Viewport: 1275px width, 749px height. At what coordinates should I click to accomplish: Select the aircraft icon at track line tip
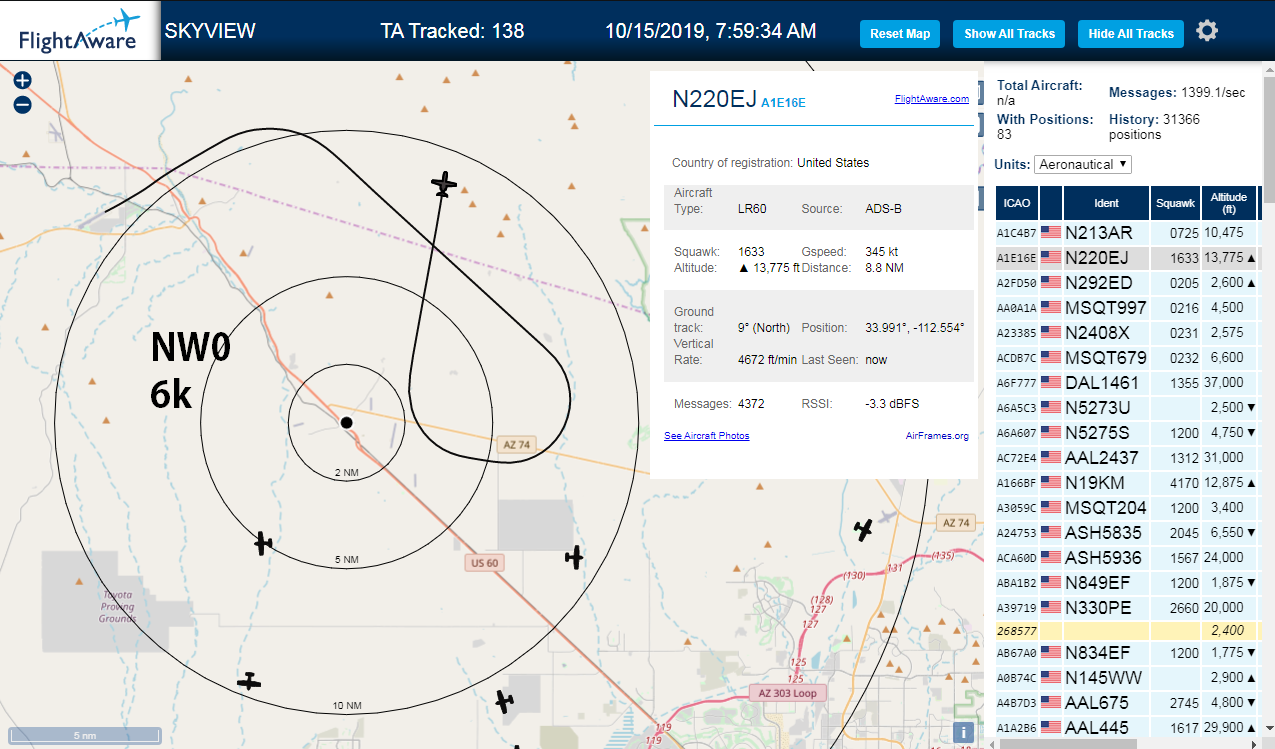[x=444, y=183]
